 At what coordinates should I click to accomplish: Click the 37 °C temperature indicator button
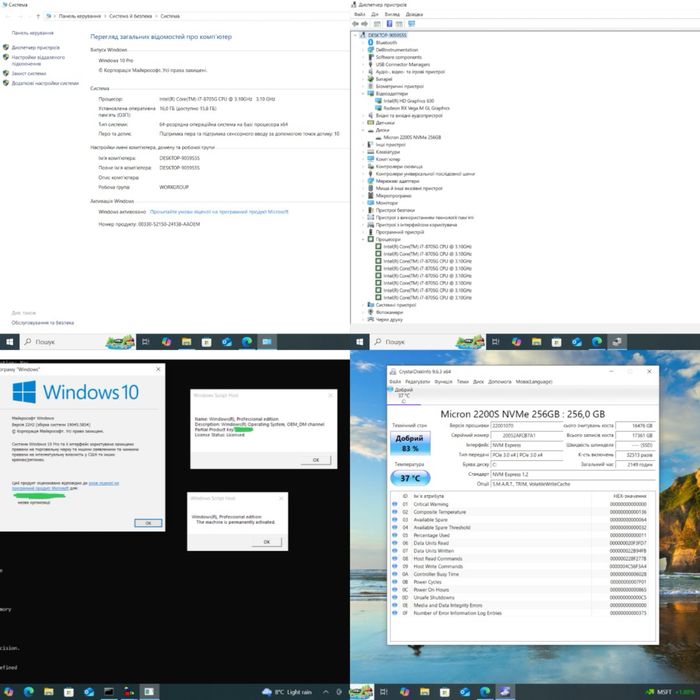click(x=410, y=478)
